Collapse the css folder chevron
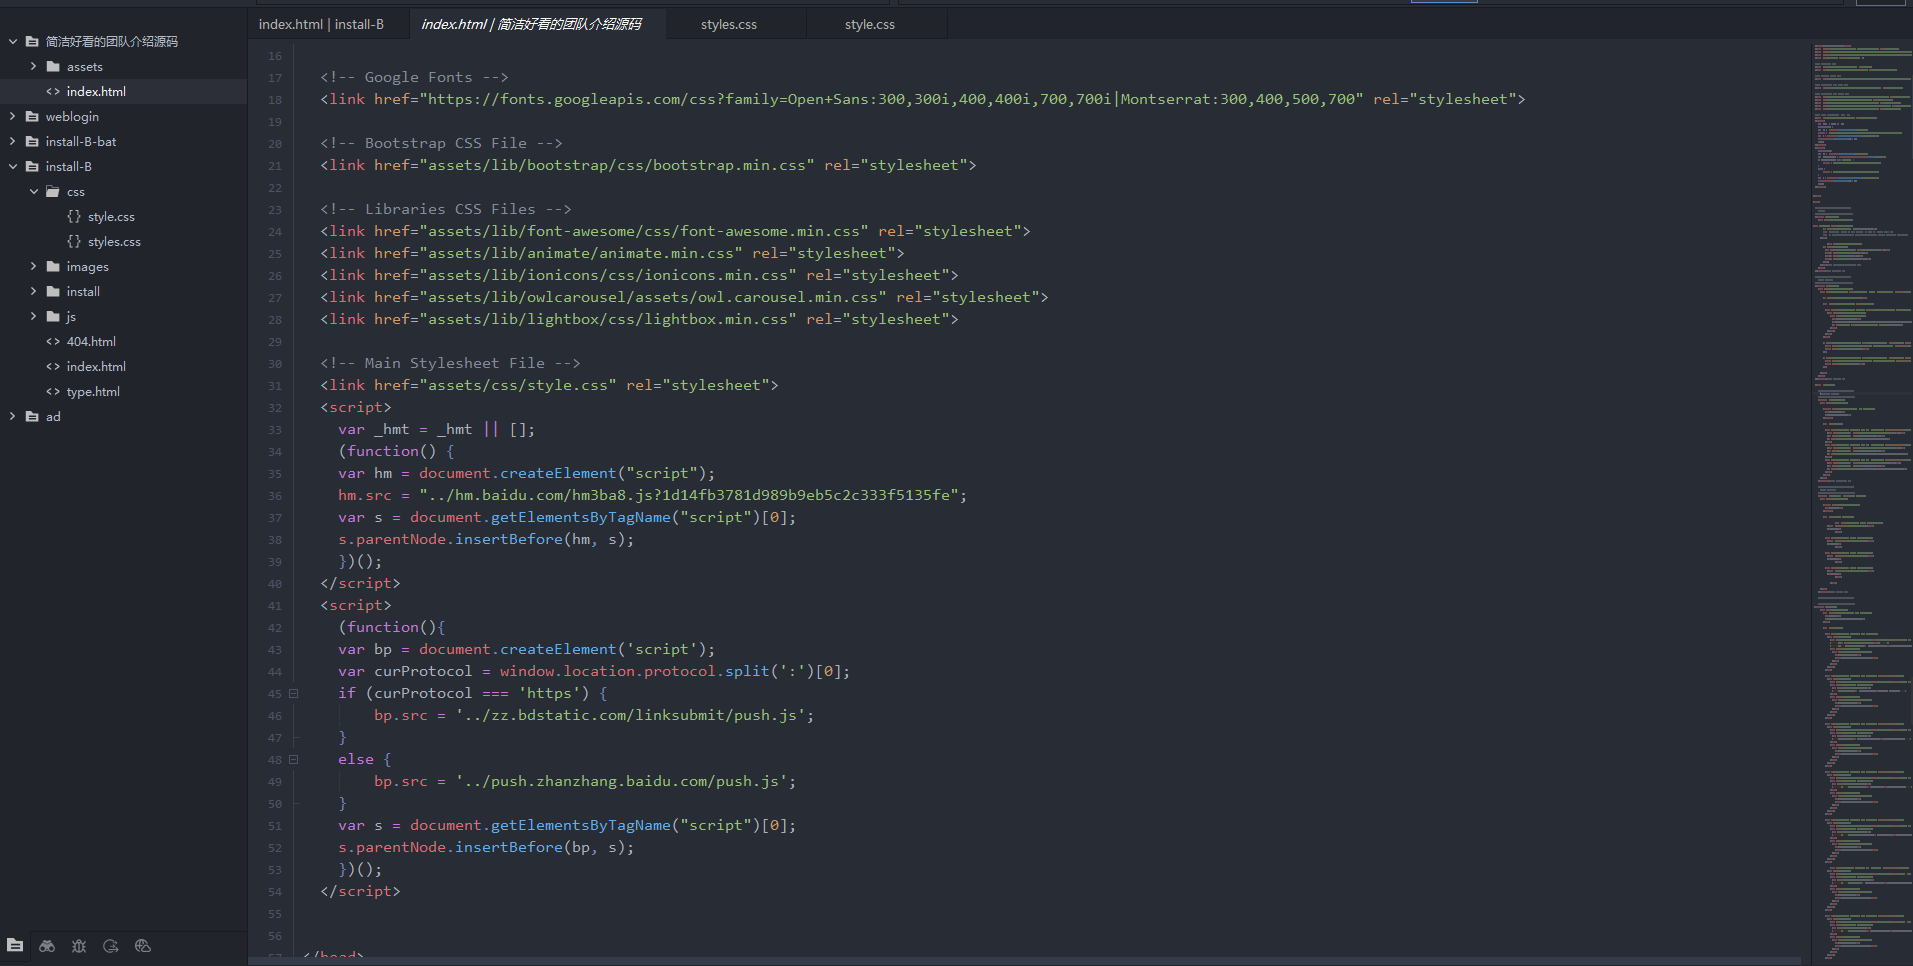This screenshot has height=966, width=1913. coord(34,192)
